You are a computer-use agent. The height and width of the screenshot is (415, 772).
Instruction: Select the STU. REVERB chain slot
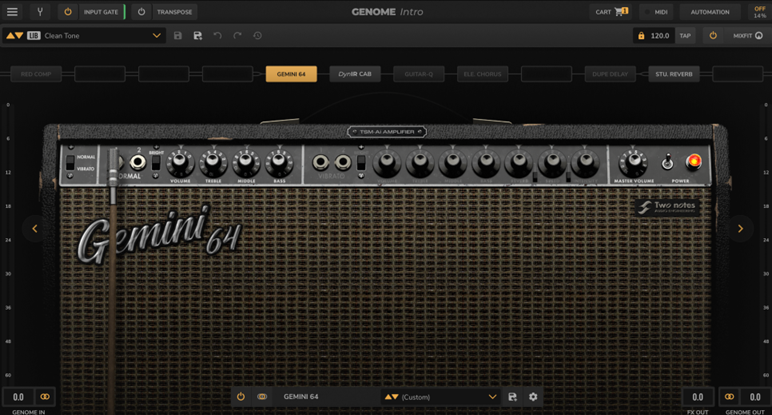click(674, 74)
